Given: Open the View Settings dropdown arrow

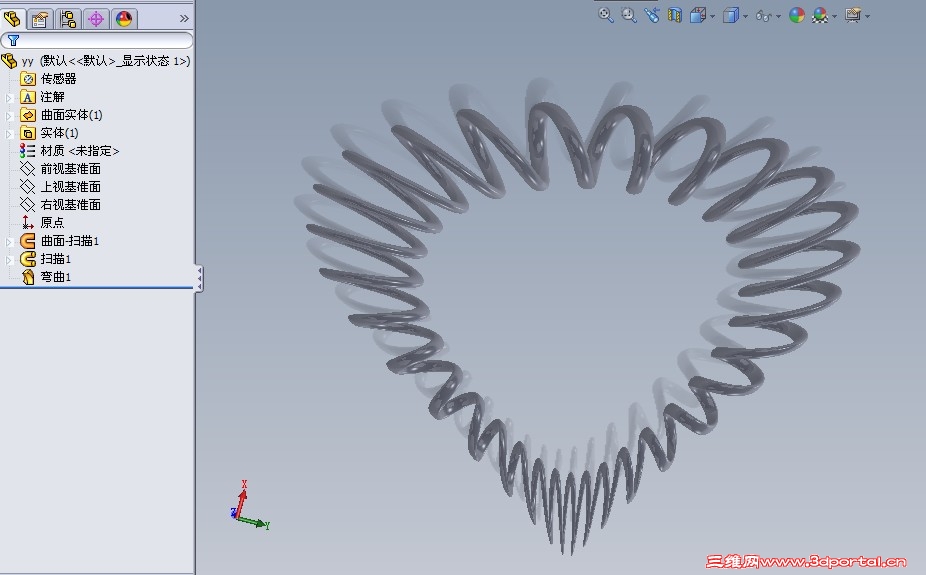Looking at the screenshot, I should click(x=868, y=17).
